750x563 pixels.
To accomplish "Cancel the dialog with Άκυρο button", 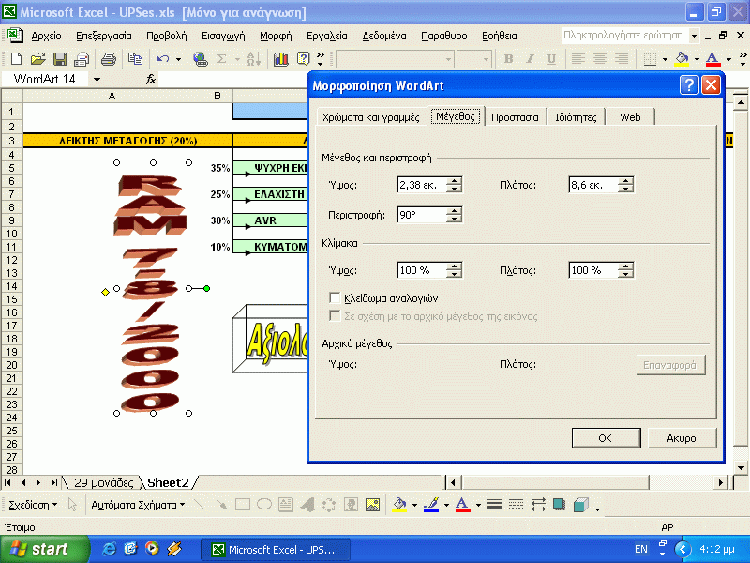I will [x=682, y=438].
